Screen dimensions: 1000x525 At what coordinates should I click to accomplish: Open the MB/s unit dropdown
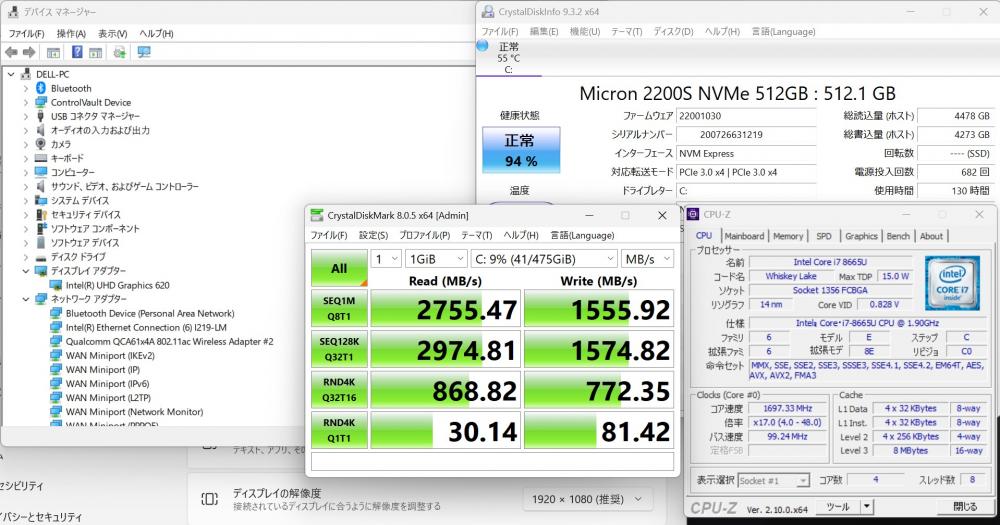[x=647, y=259]
